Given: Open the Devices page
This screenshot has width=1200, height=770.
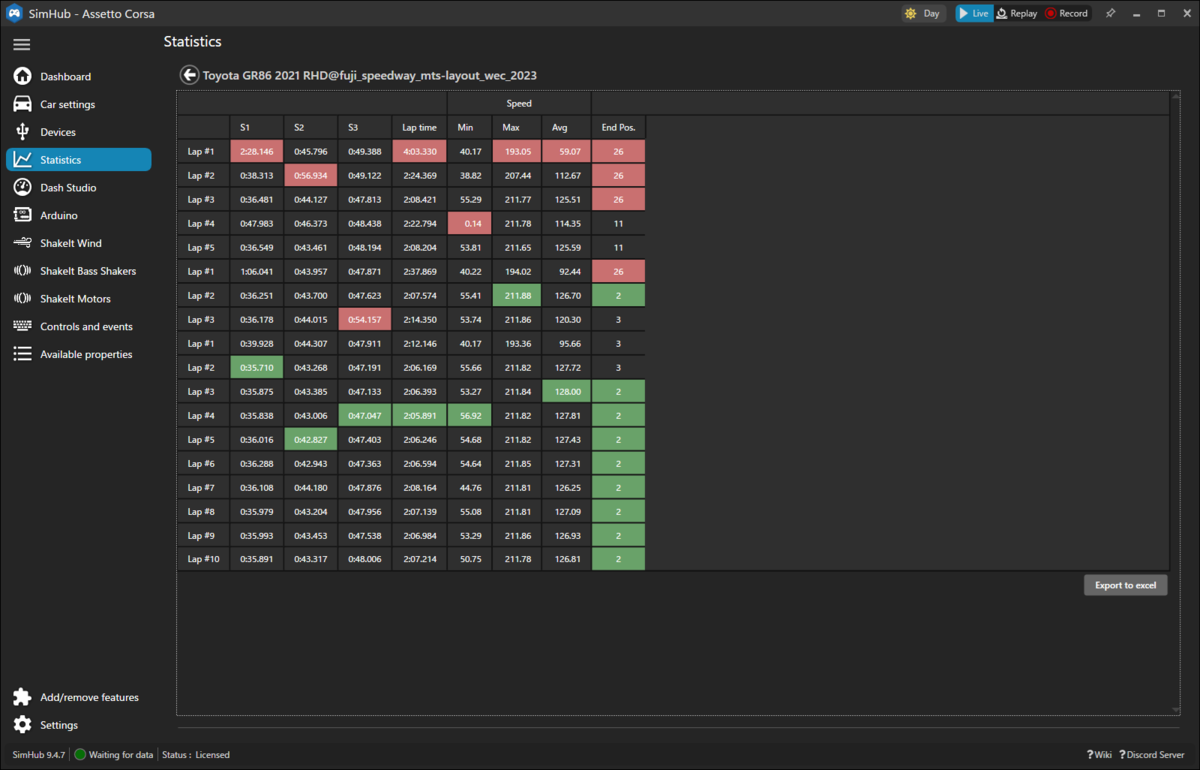Looking at the screenshot, I should click(78, 132).
